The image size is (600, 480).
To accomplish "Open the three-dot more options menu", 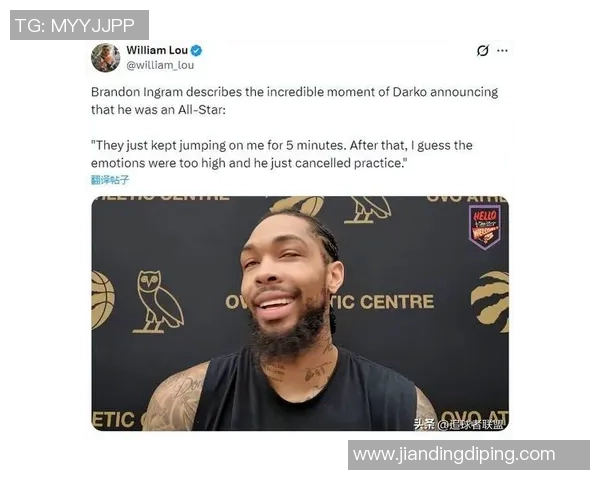I will click(502, 51).
